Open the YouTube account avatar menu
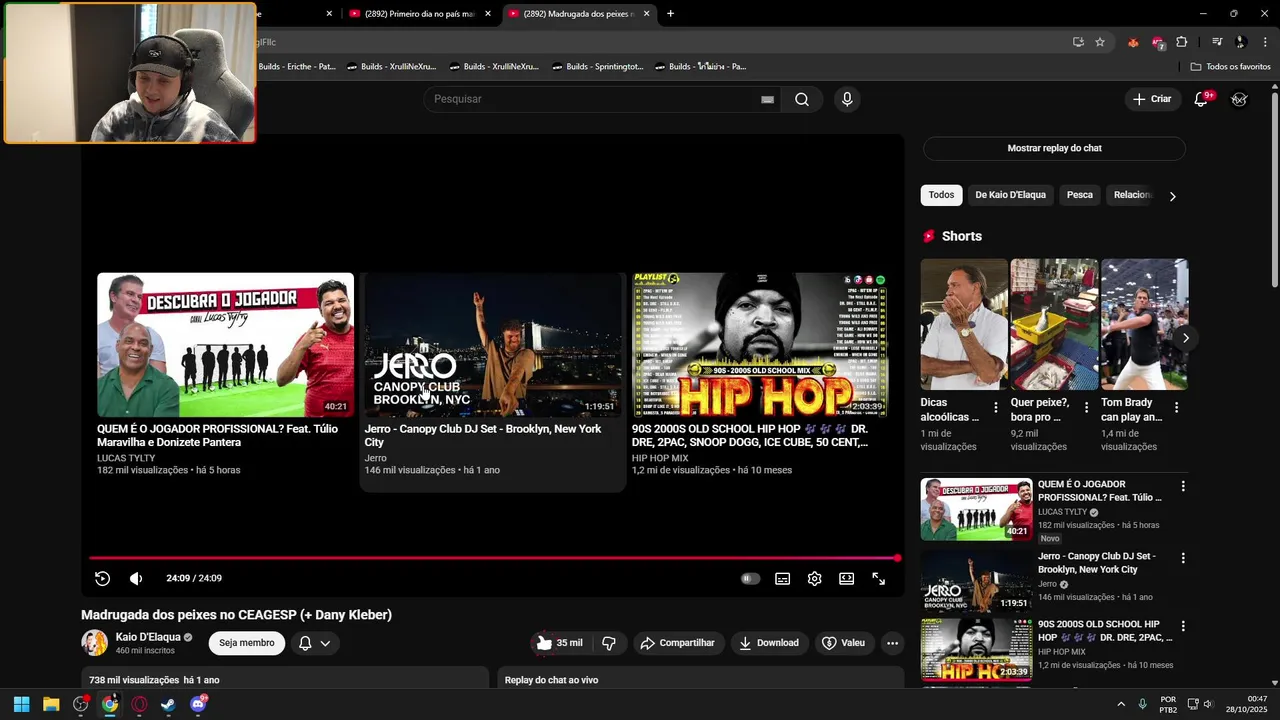The image size is (1280, 720). coord(1239,99)
